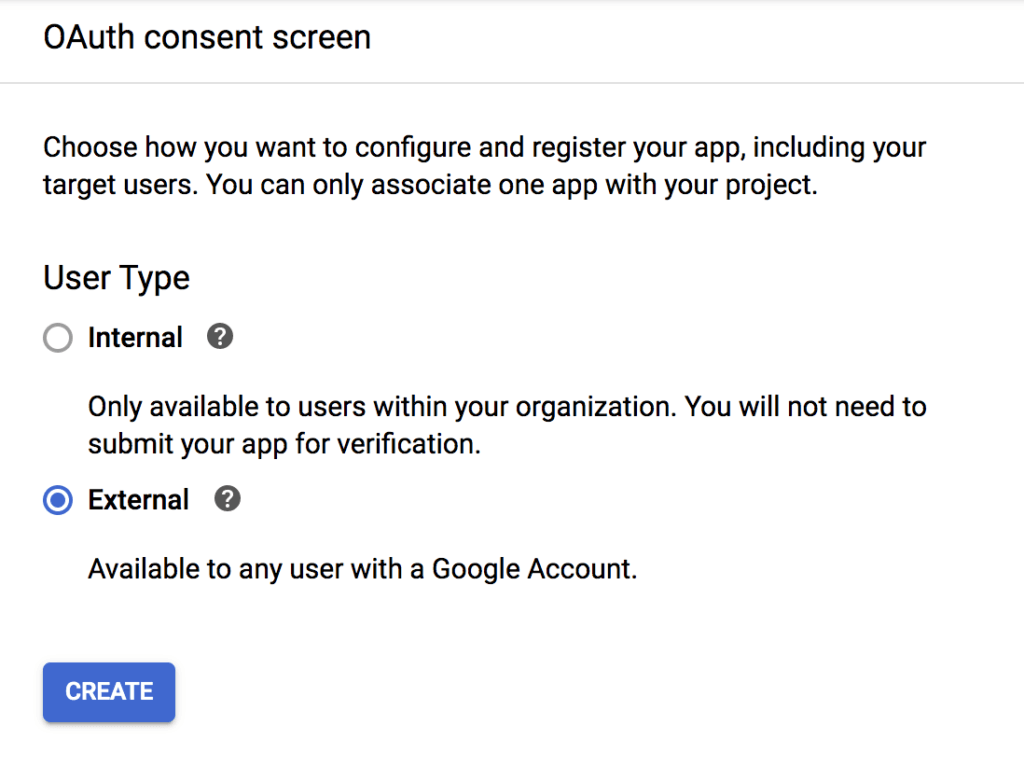Click the 'Available to any user' description

(362, 569)
